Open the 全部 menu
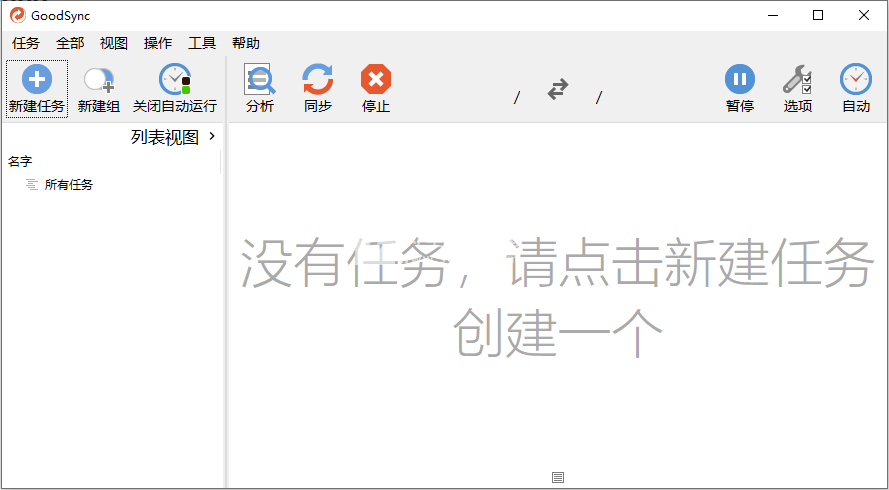 tap(70, 43)
